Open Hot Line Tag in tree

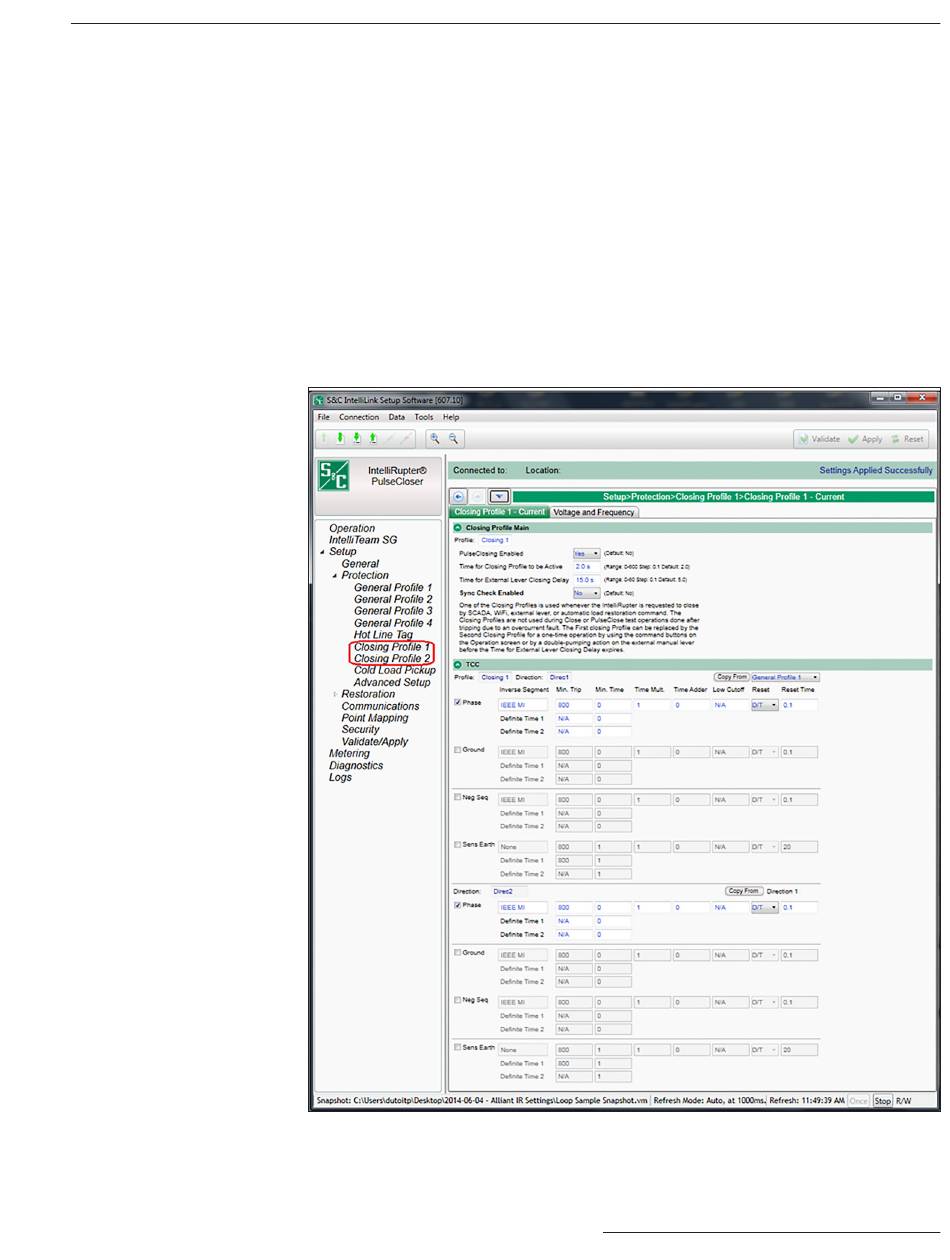click(383, 635)
